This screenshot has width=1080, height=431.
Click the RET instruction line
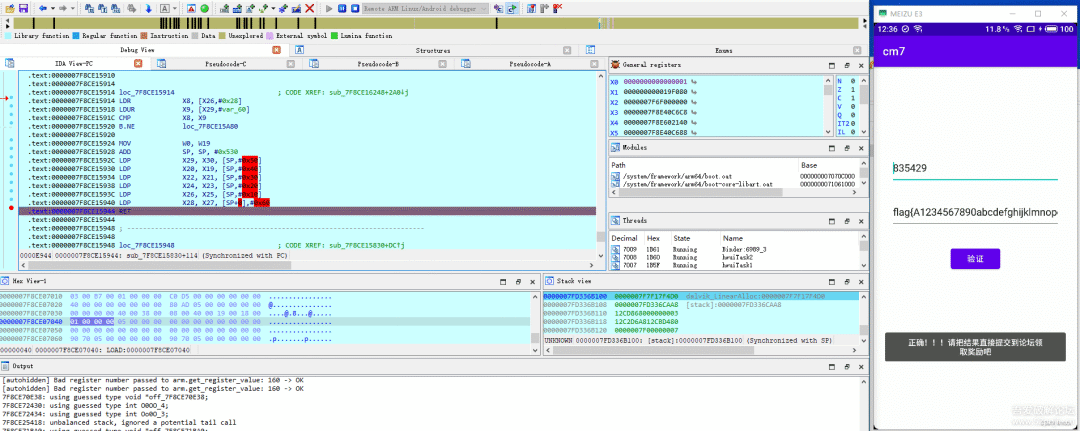coord(307,211)
